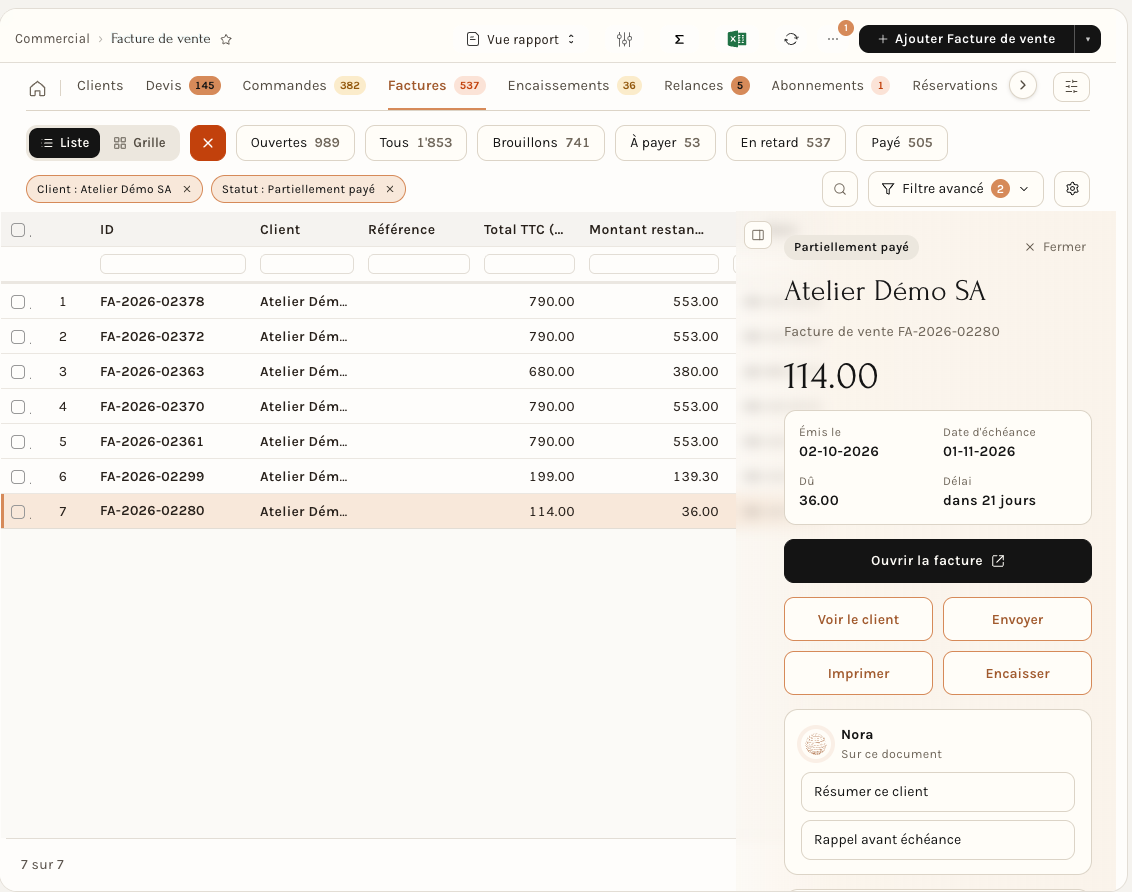
Task: Select the checkbox for FA-2026-02299
Action: [18, 477]
